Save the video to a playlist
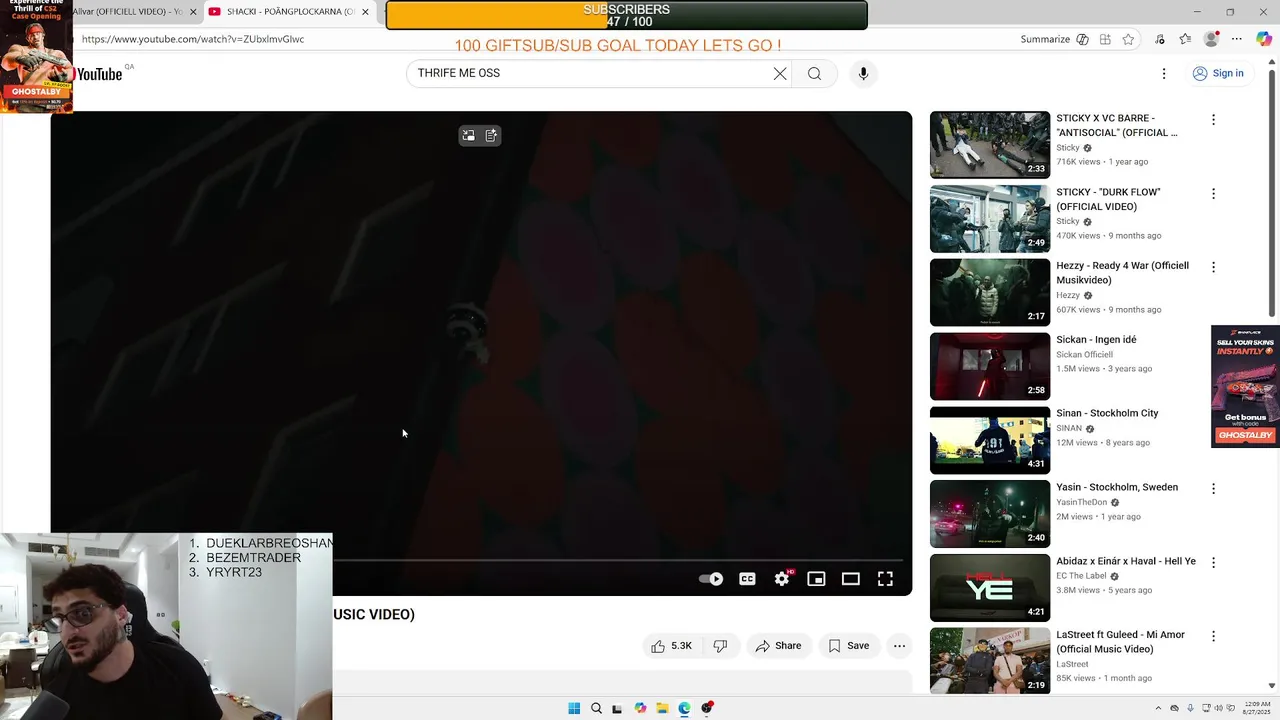1280x720 pixels. click(848, 646)
